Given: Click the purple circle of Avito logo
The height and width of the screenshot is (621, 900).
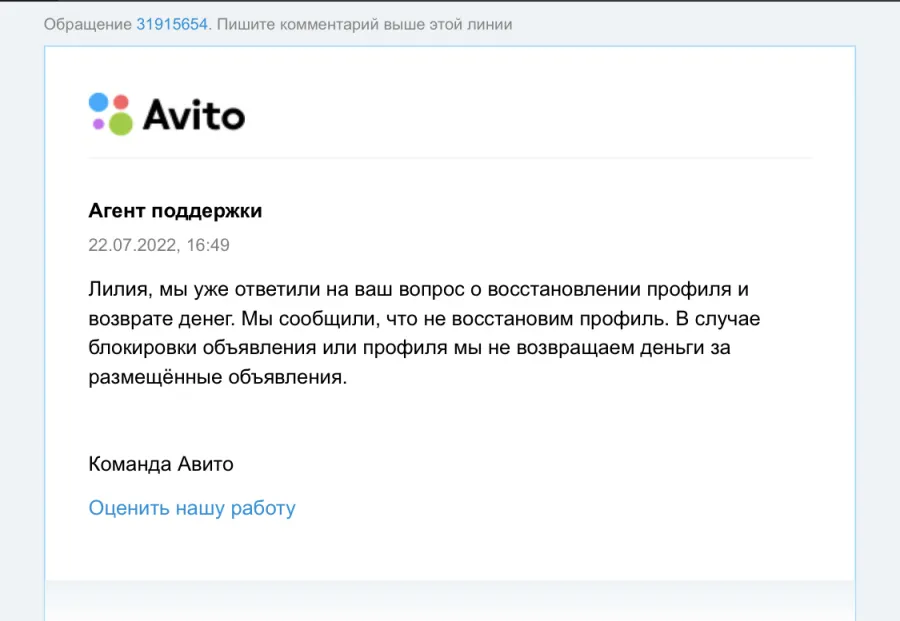Looking at the screenshot, I should tap(99, 124).
